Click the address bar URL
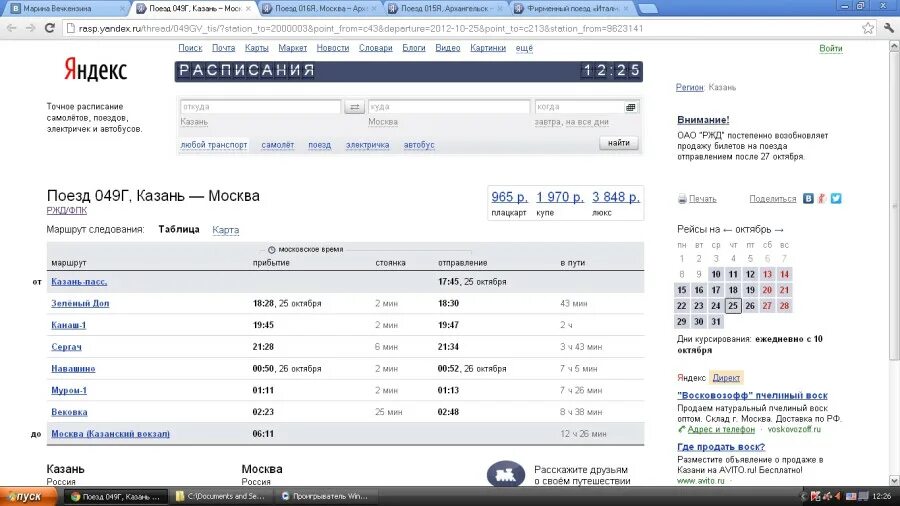 coord(361,28)
